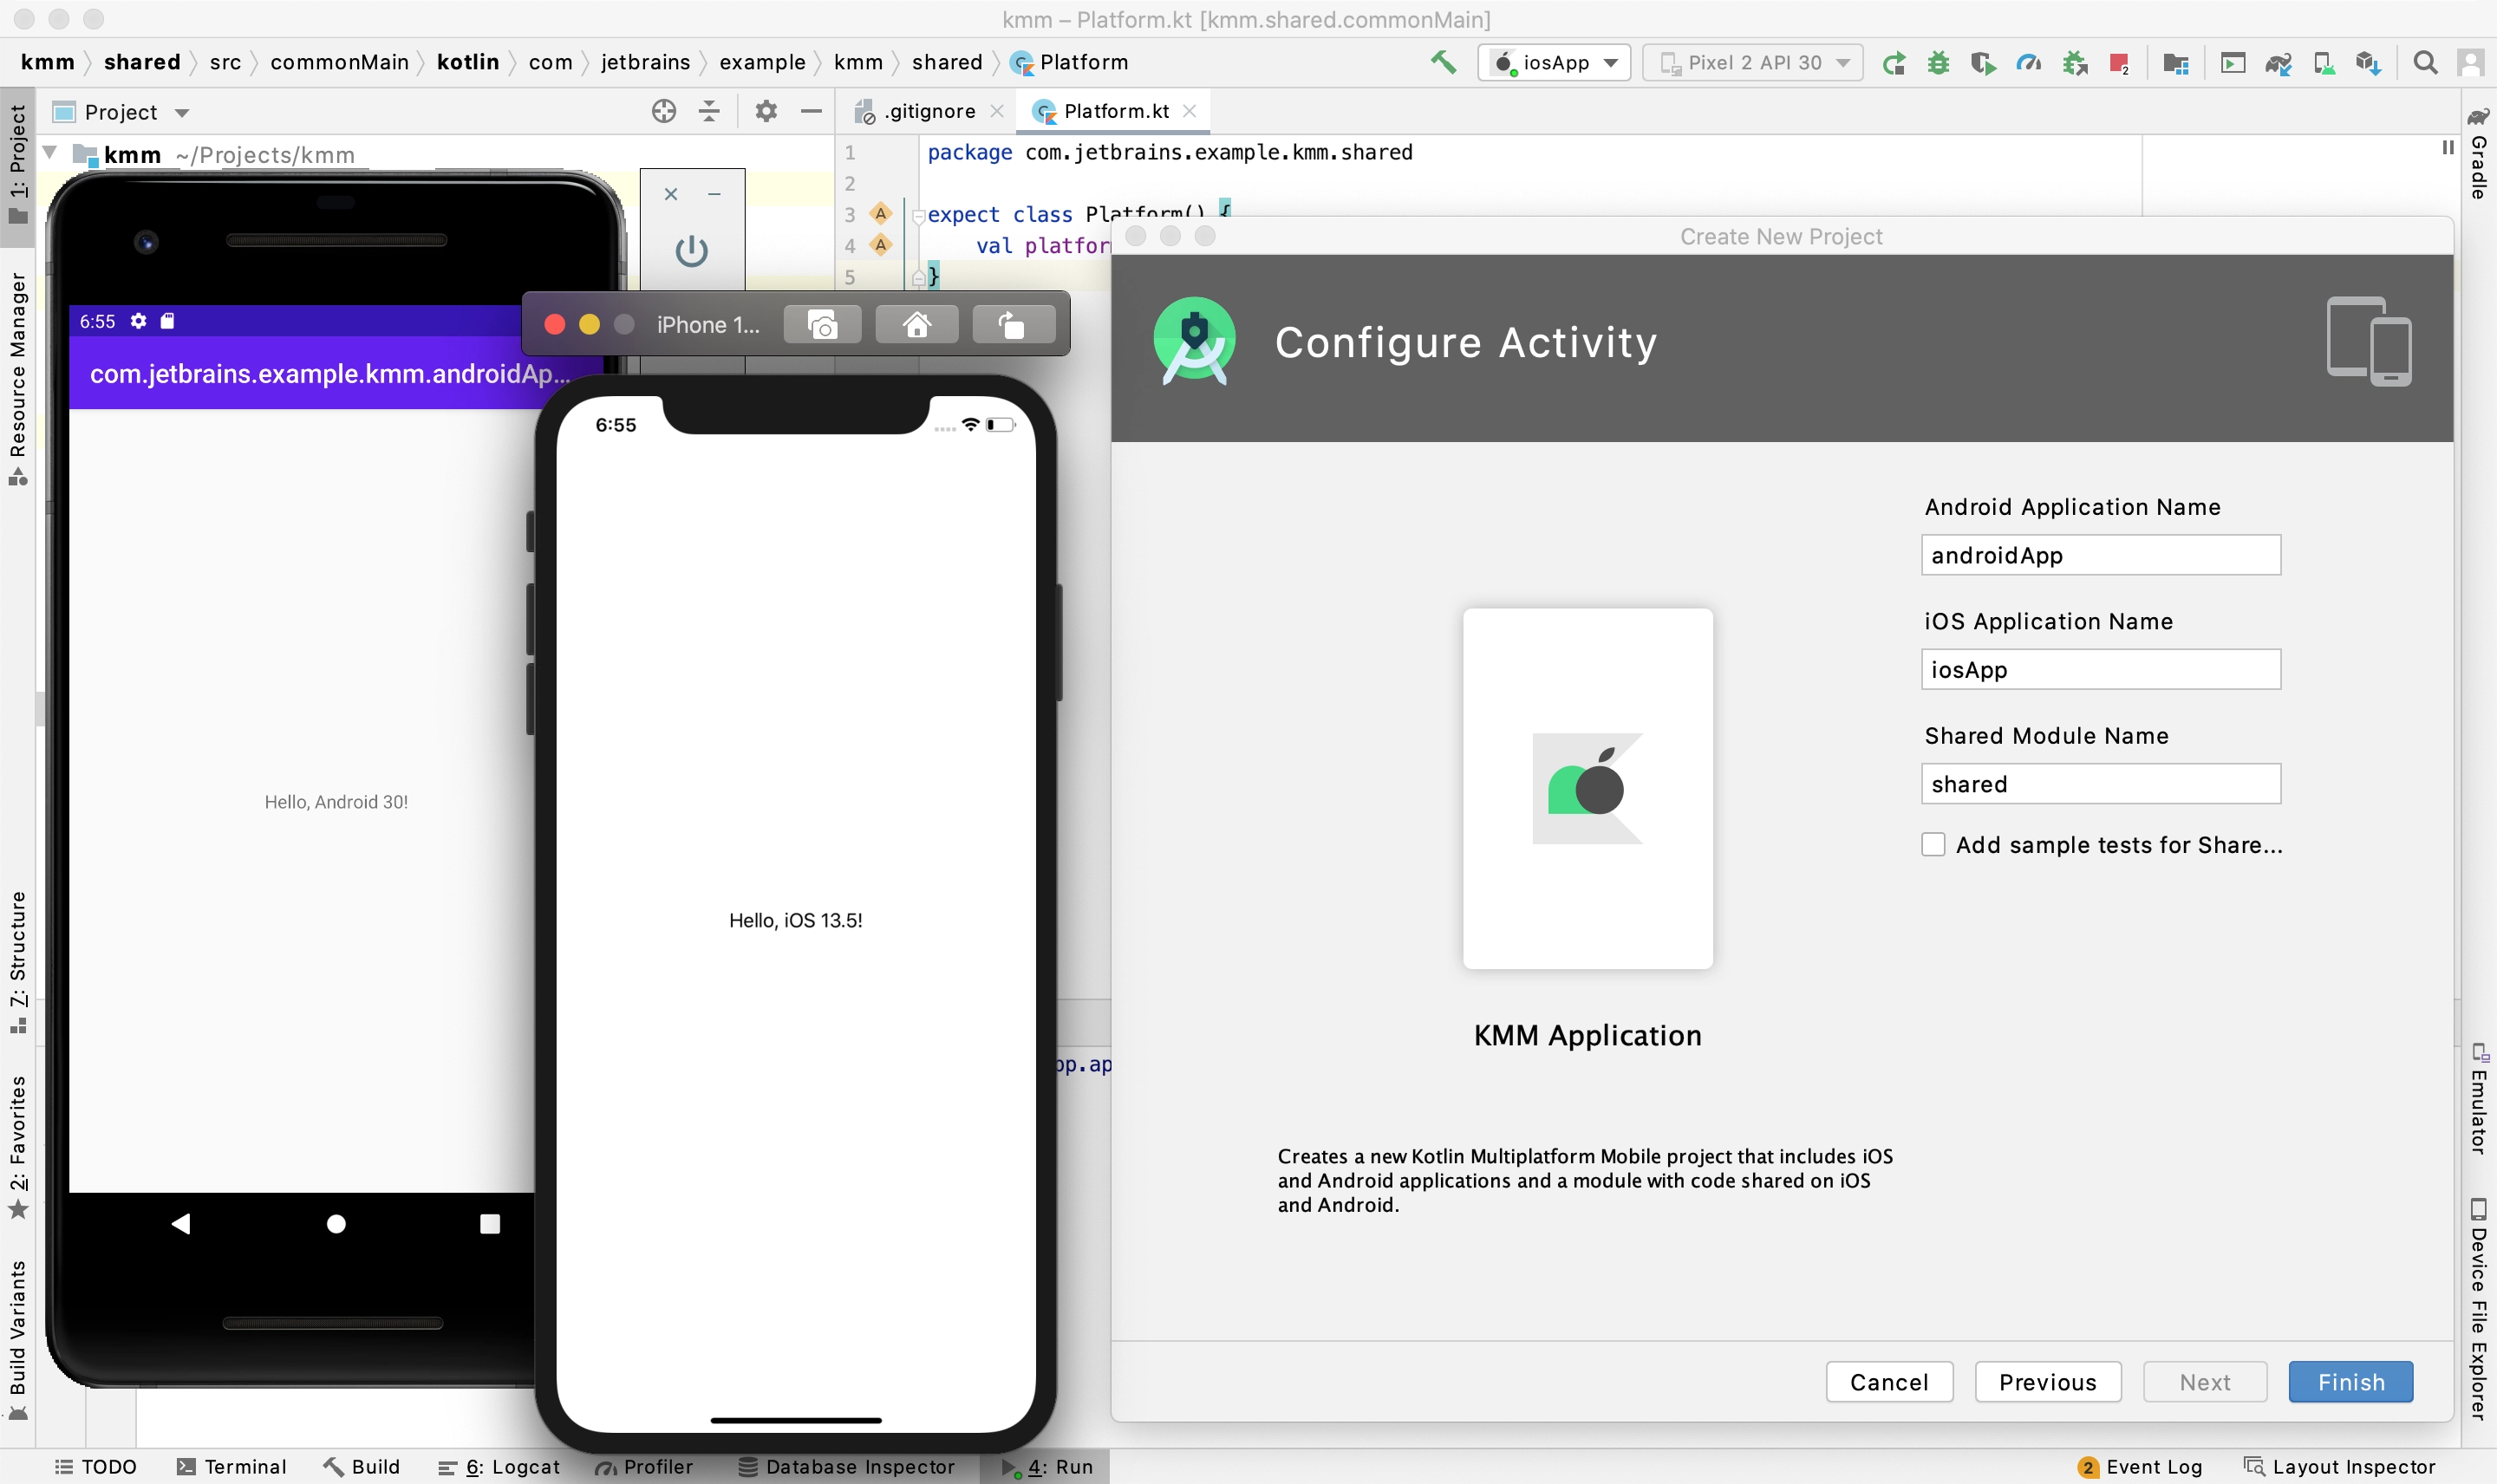Click the Android Application Name input field
This screenshot has height=1484, width=2497.
tap(2101, 555)
